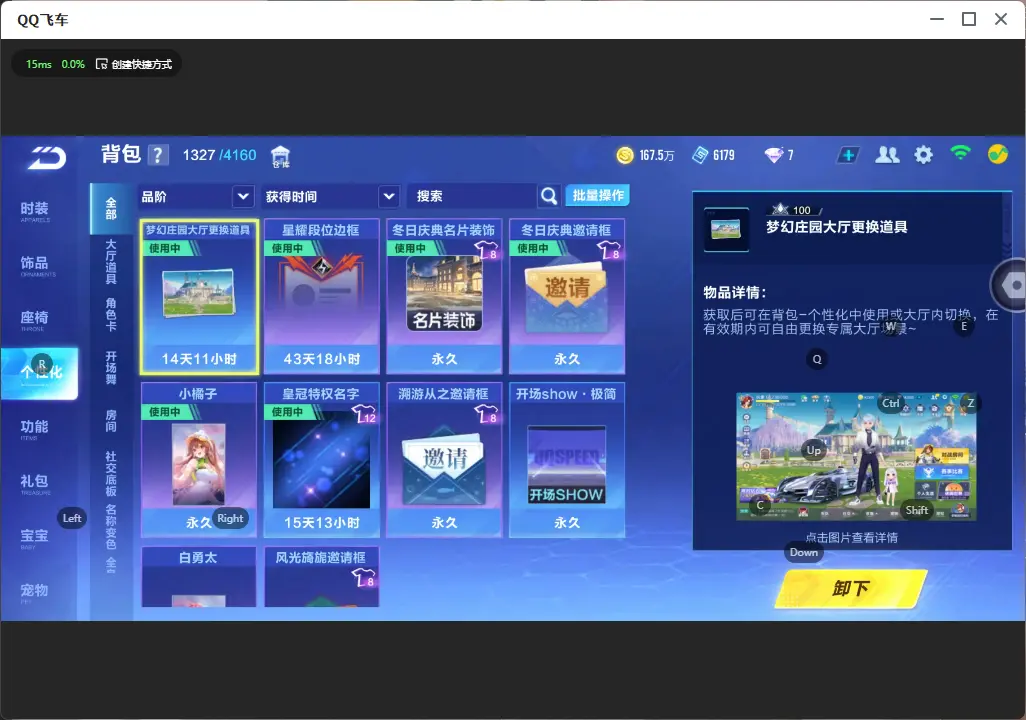
Task: Select the 大厅道具 subcategory tab
Action: tap(111, 262)
